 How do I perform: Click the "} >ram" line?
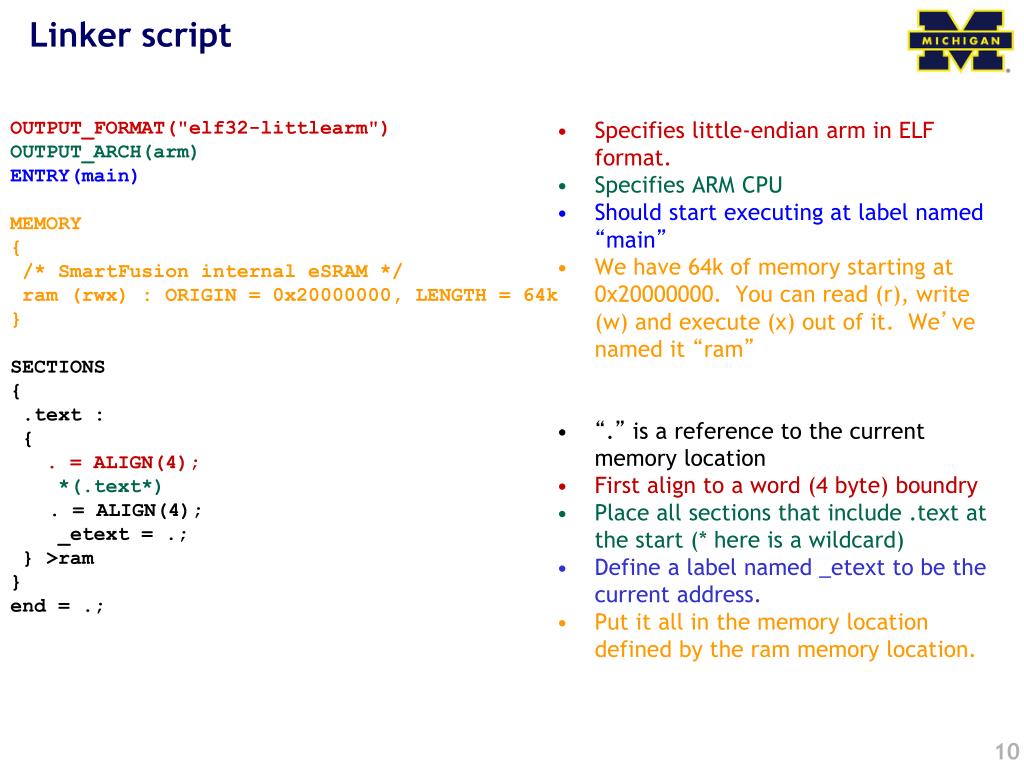click(59, 558)
